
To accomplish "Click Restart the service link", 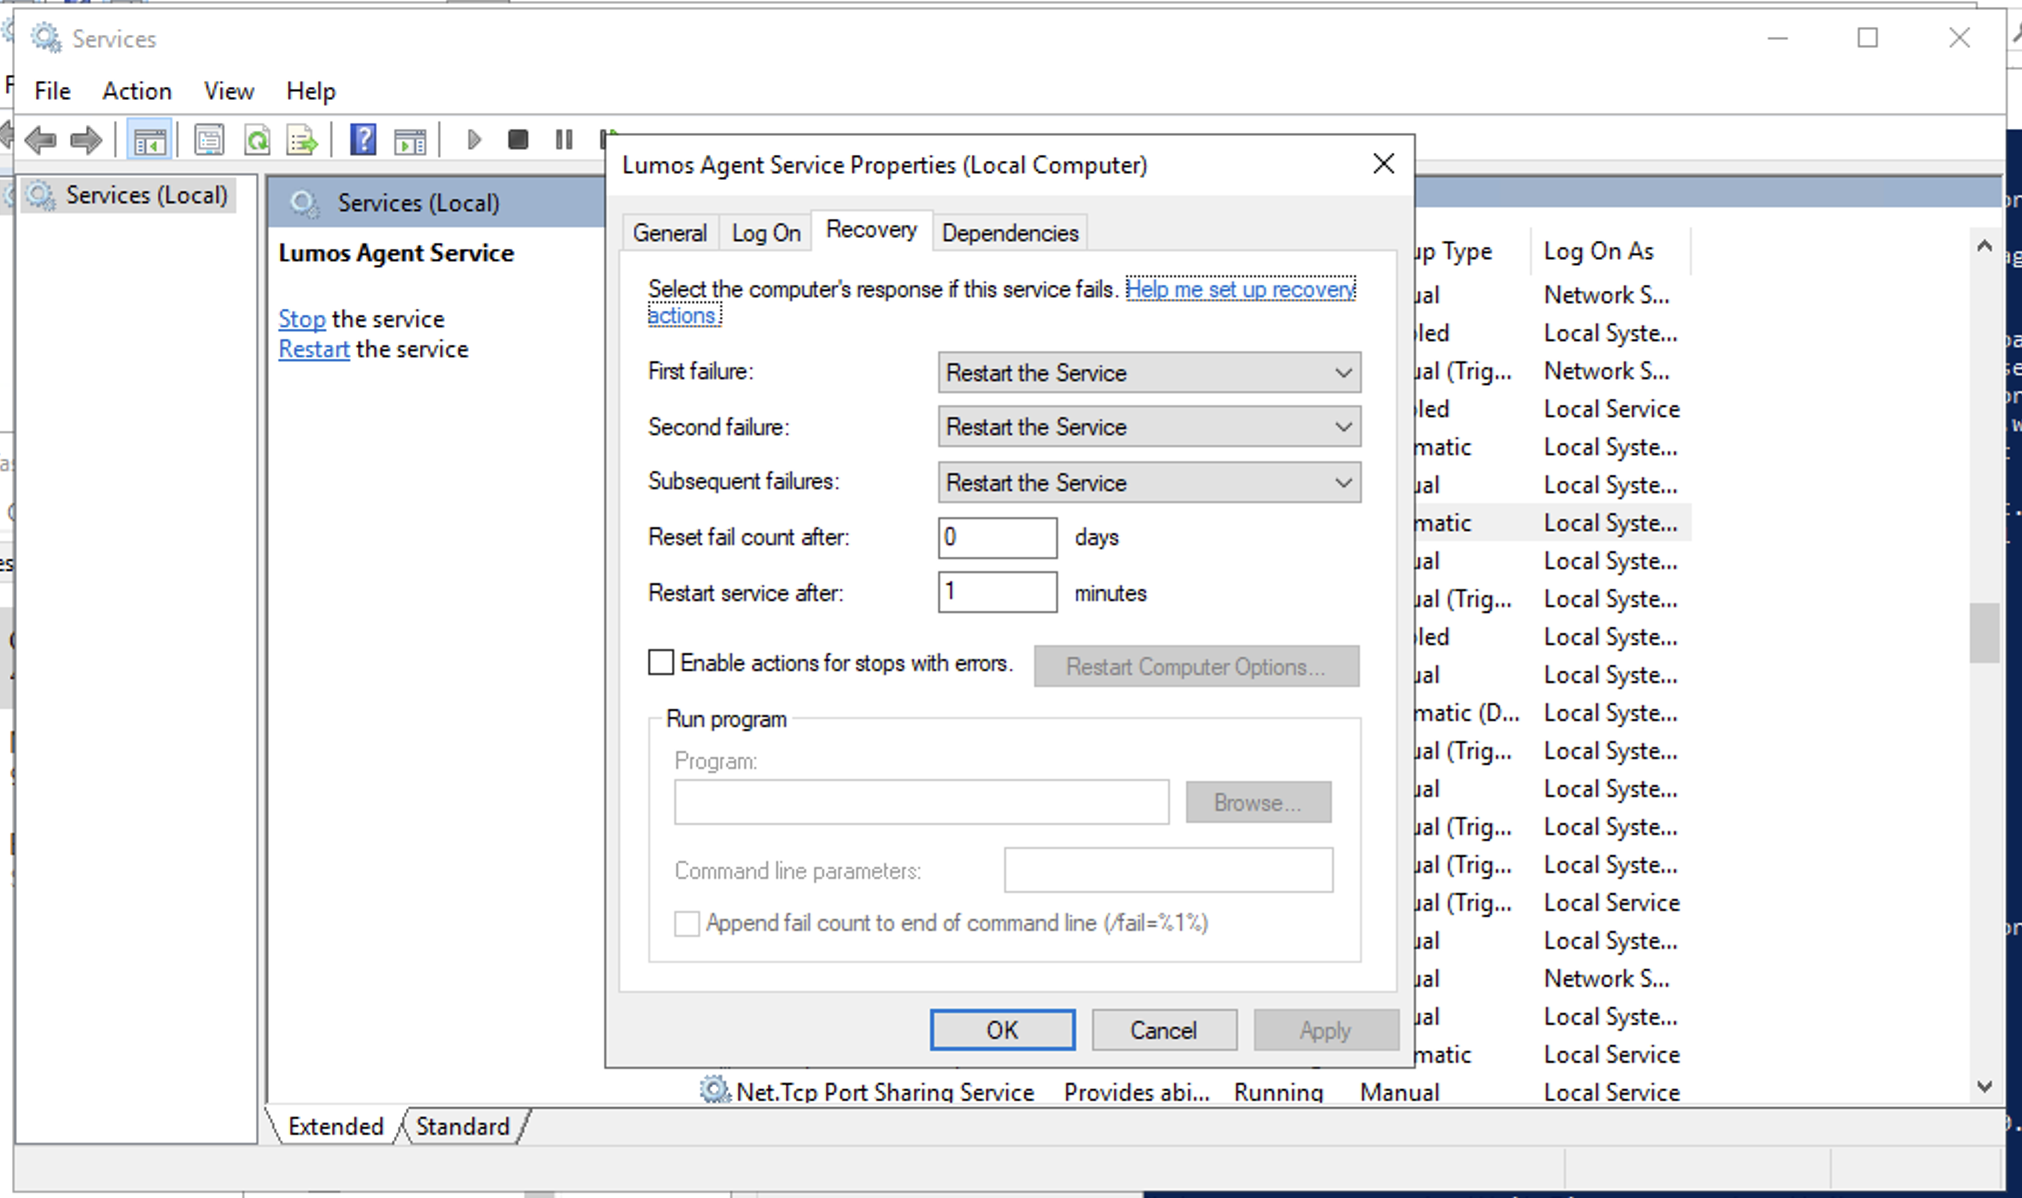I will point(313,349).
